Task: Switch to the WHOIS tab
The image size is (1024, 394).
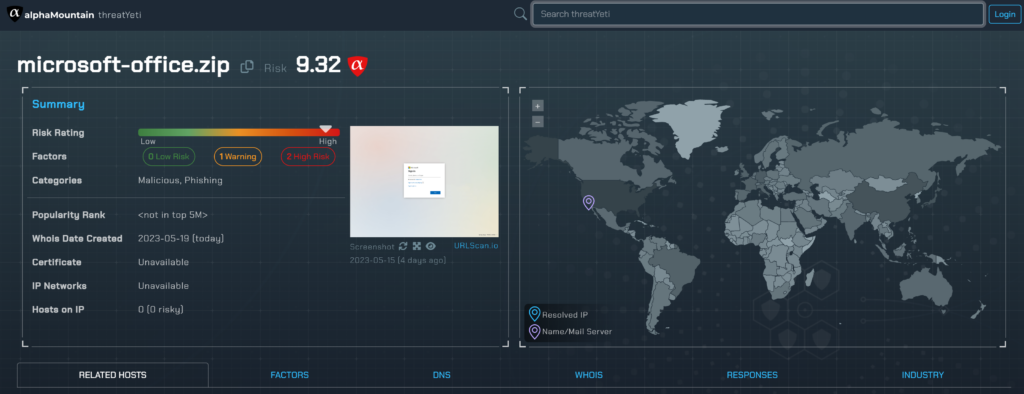Action: 588,375
